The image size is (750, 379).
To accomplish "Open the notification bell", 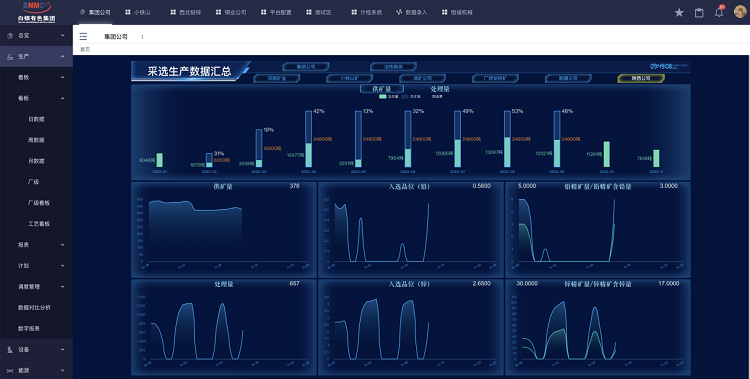I will coord(719,12).
